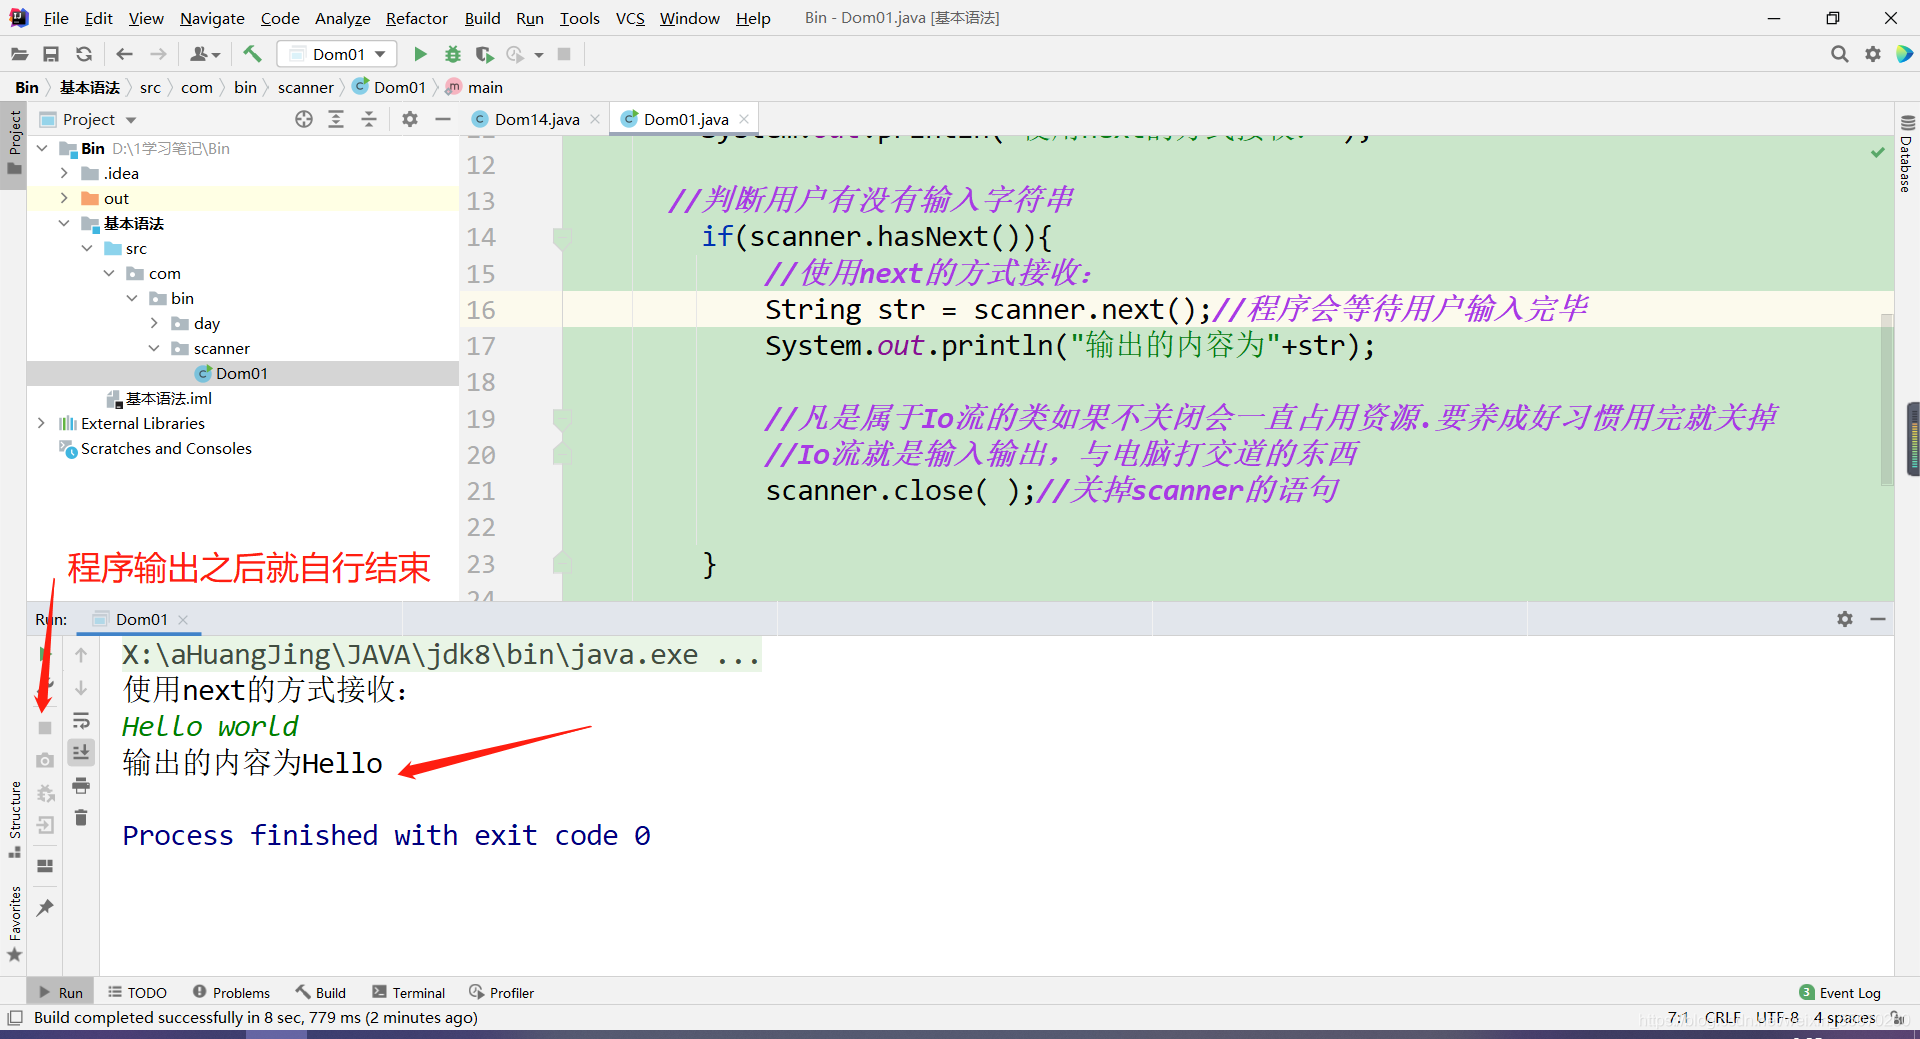Open the Navigate menu
The image size is (1920, 1039).
click(x=212, y=18)
